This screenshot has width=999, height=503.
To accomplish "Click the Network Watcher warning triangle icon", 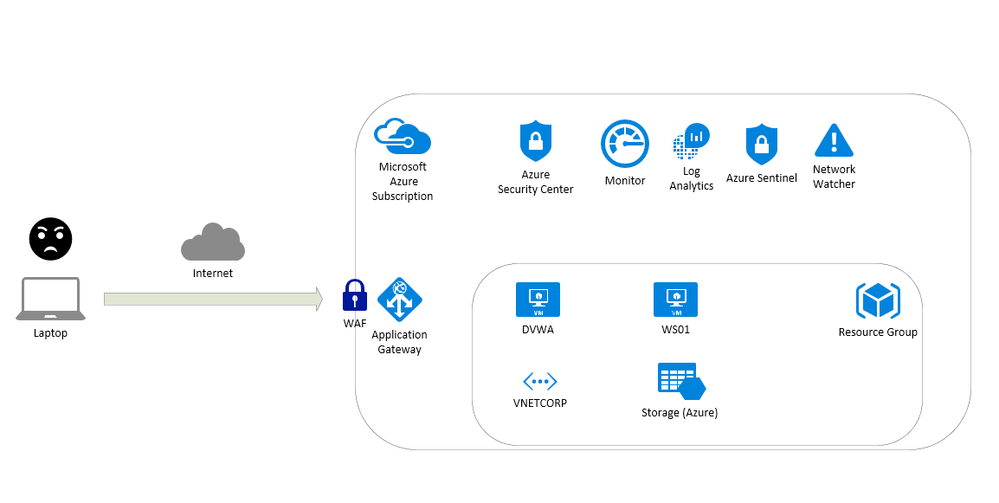I will pyautogui.click(x=834, y=140).
